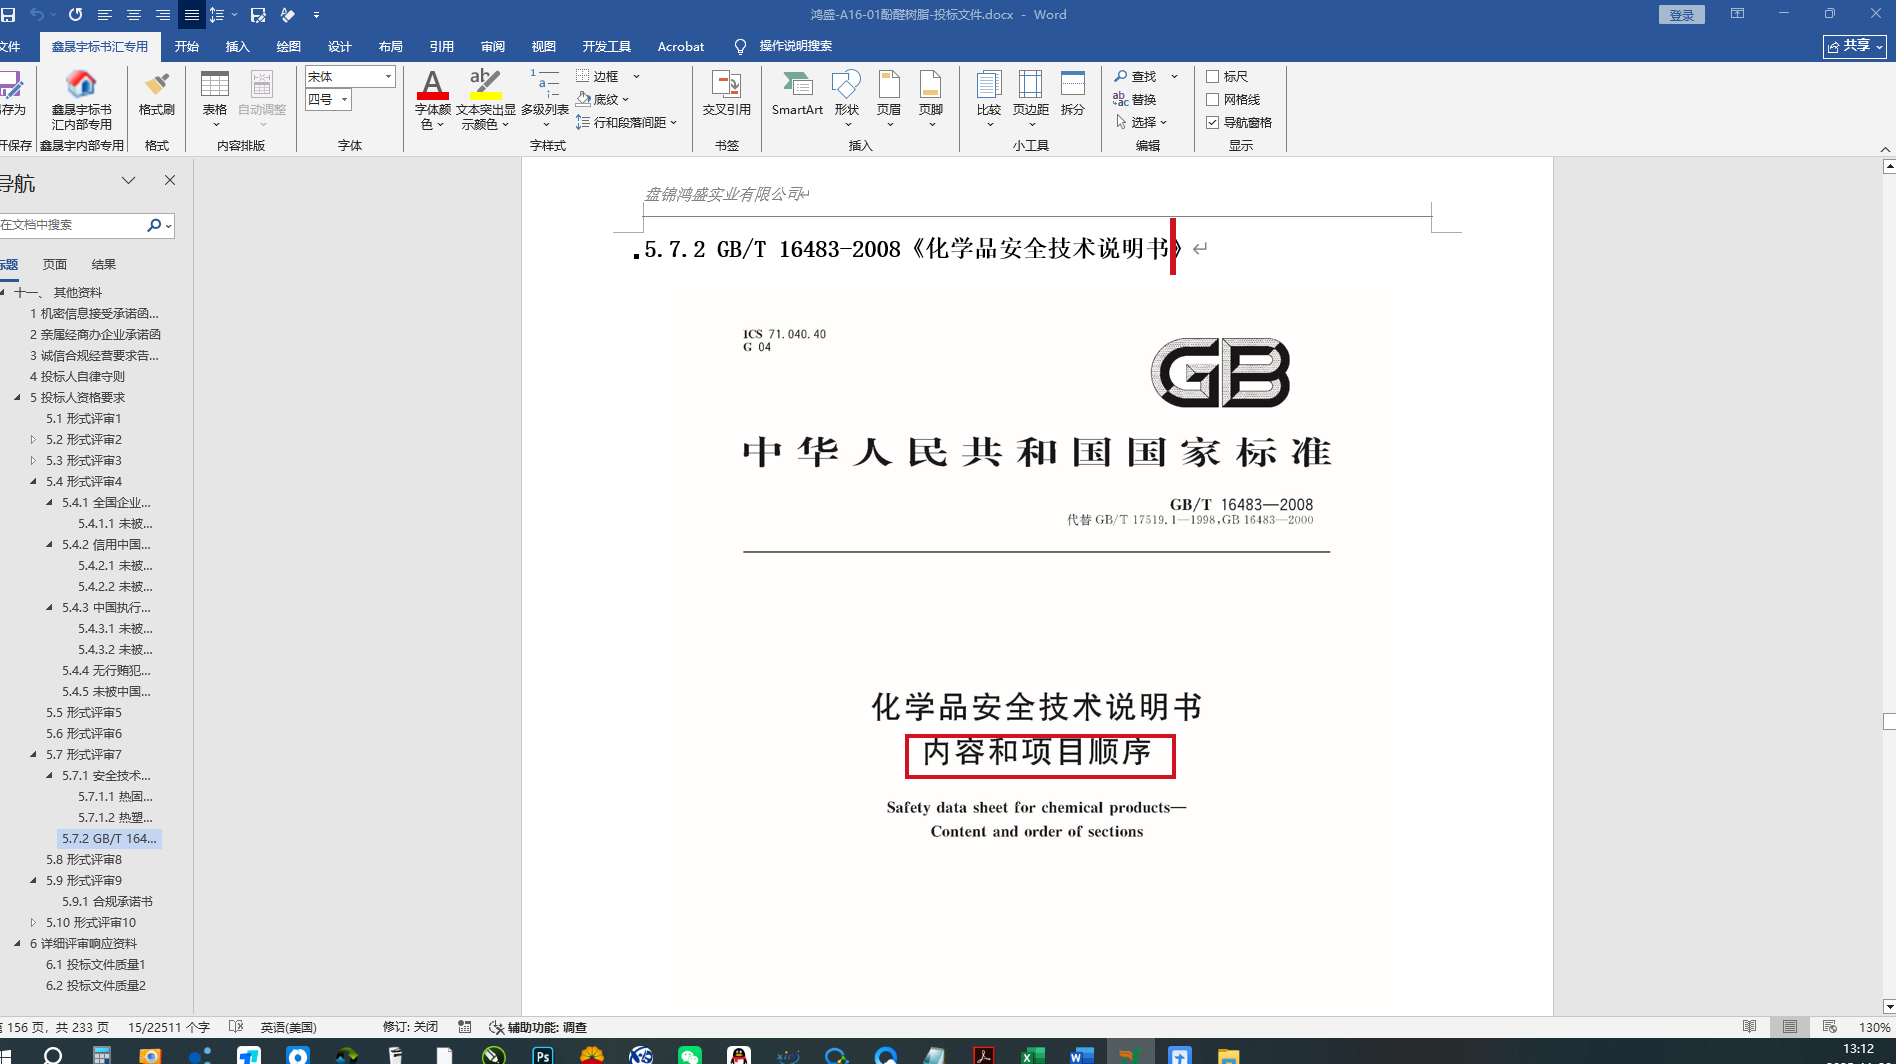Expand the 5.10 形式评审10 tree node

(34, 922)
